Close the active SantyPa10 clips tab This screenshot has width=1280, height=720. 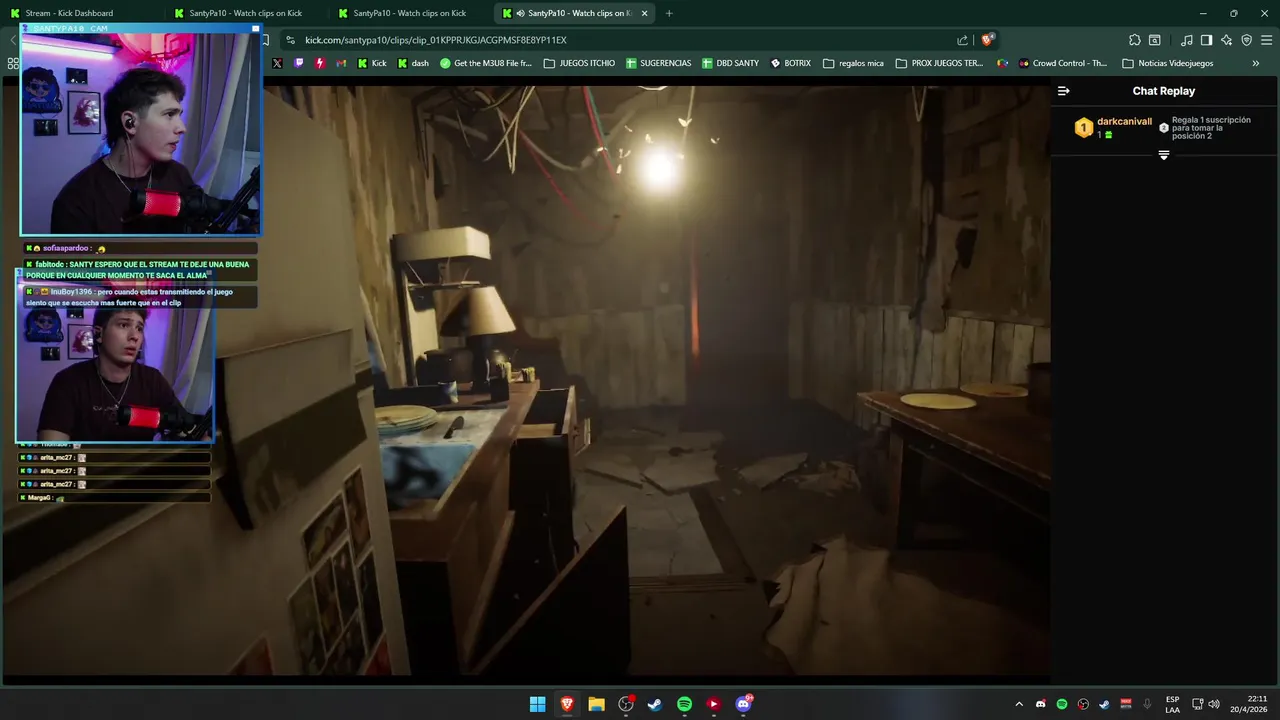click(644, 13)
